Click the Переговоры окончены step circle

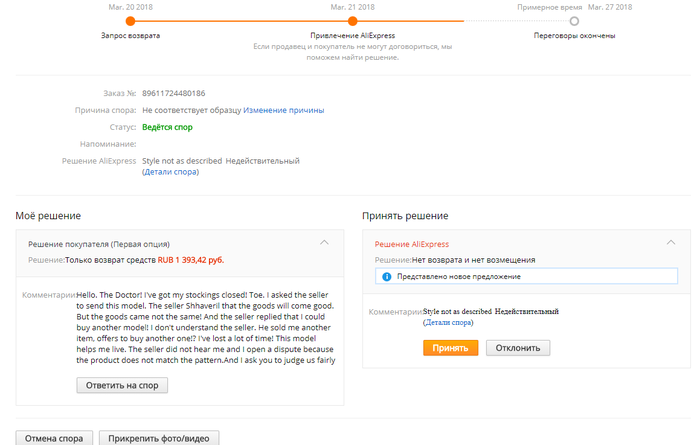[x=574, y=20]
